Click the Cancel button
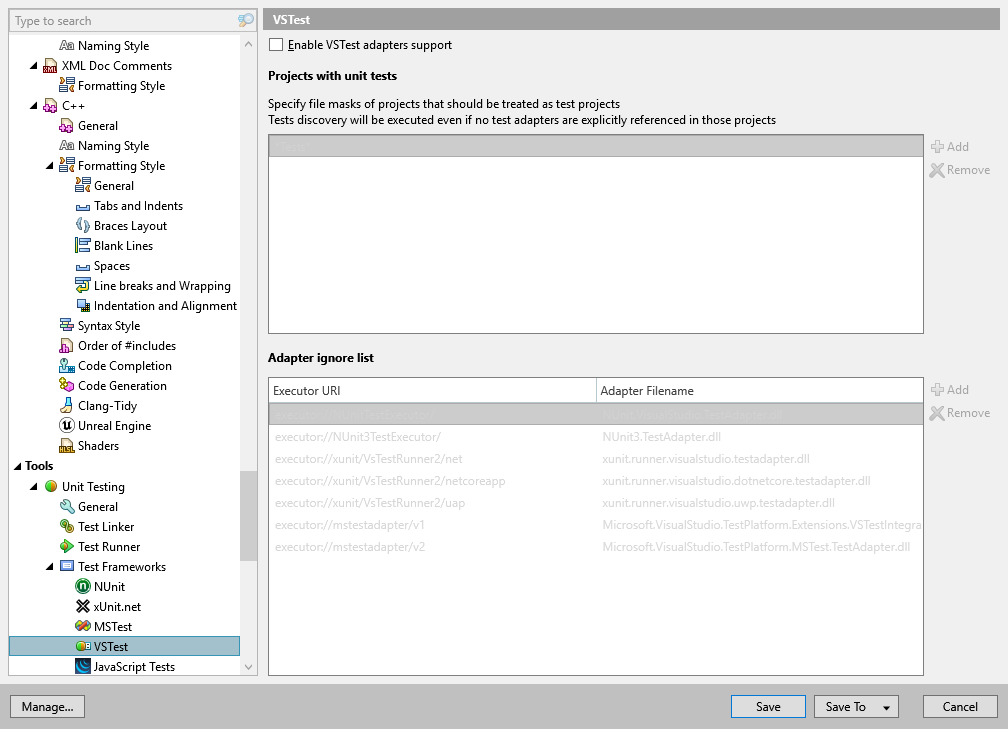The image size is (1008, 729). pos(960,706)
